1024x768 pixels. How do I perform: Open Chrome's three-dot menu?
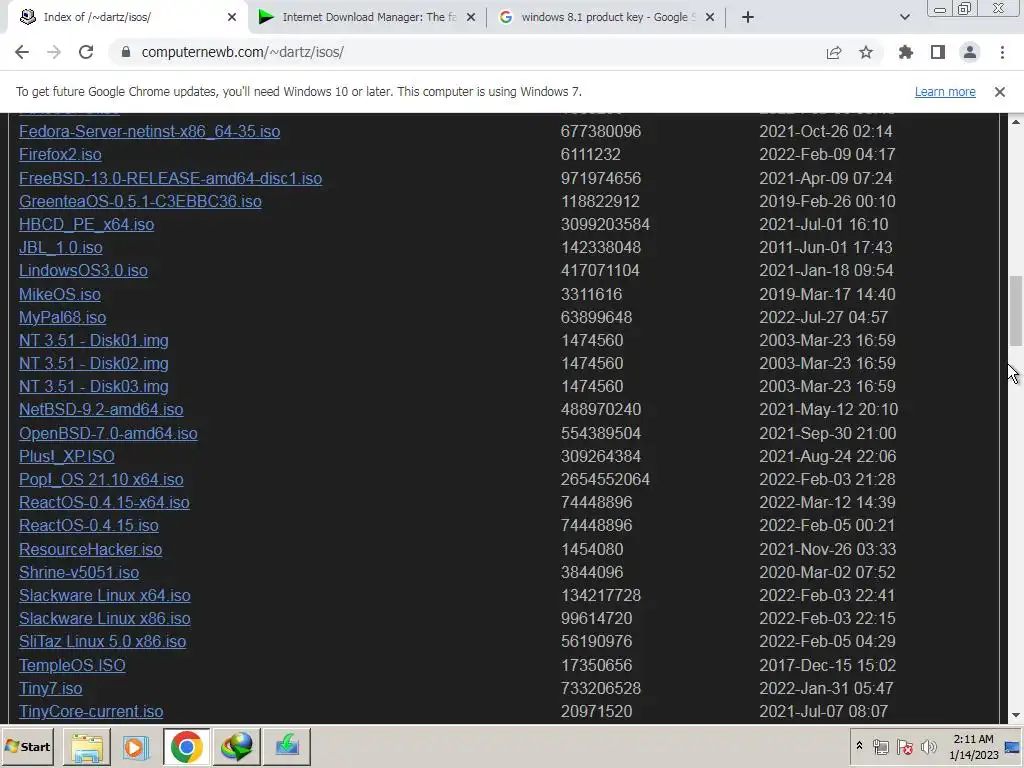[1002, 52]
